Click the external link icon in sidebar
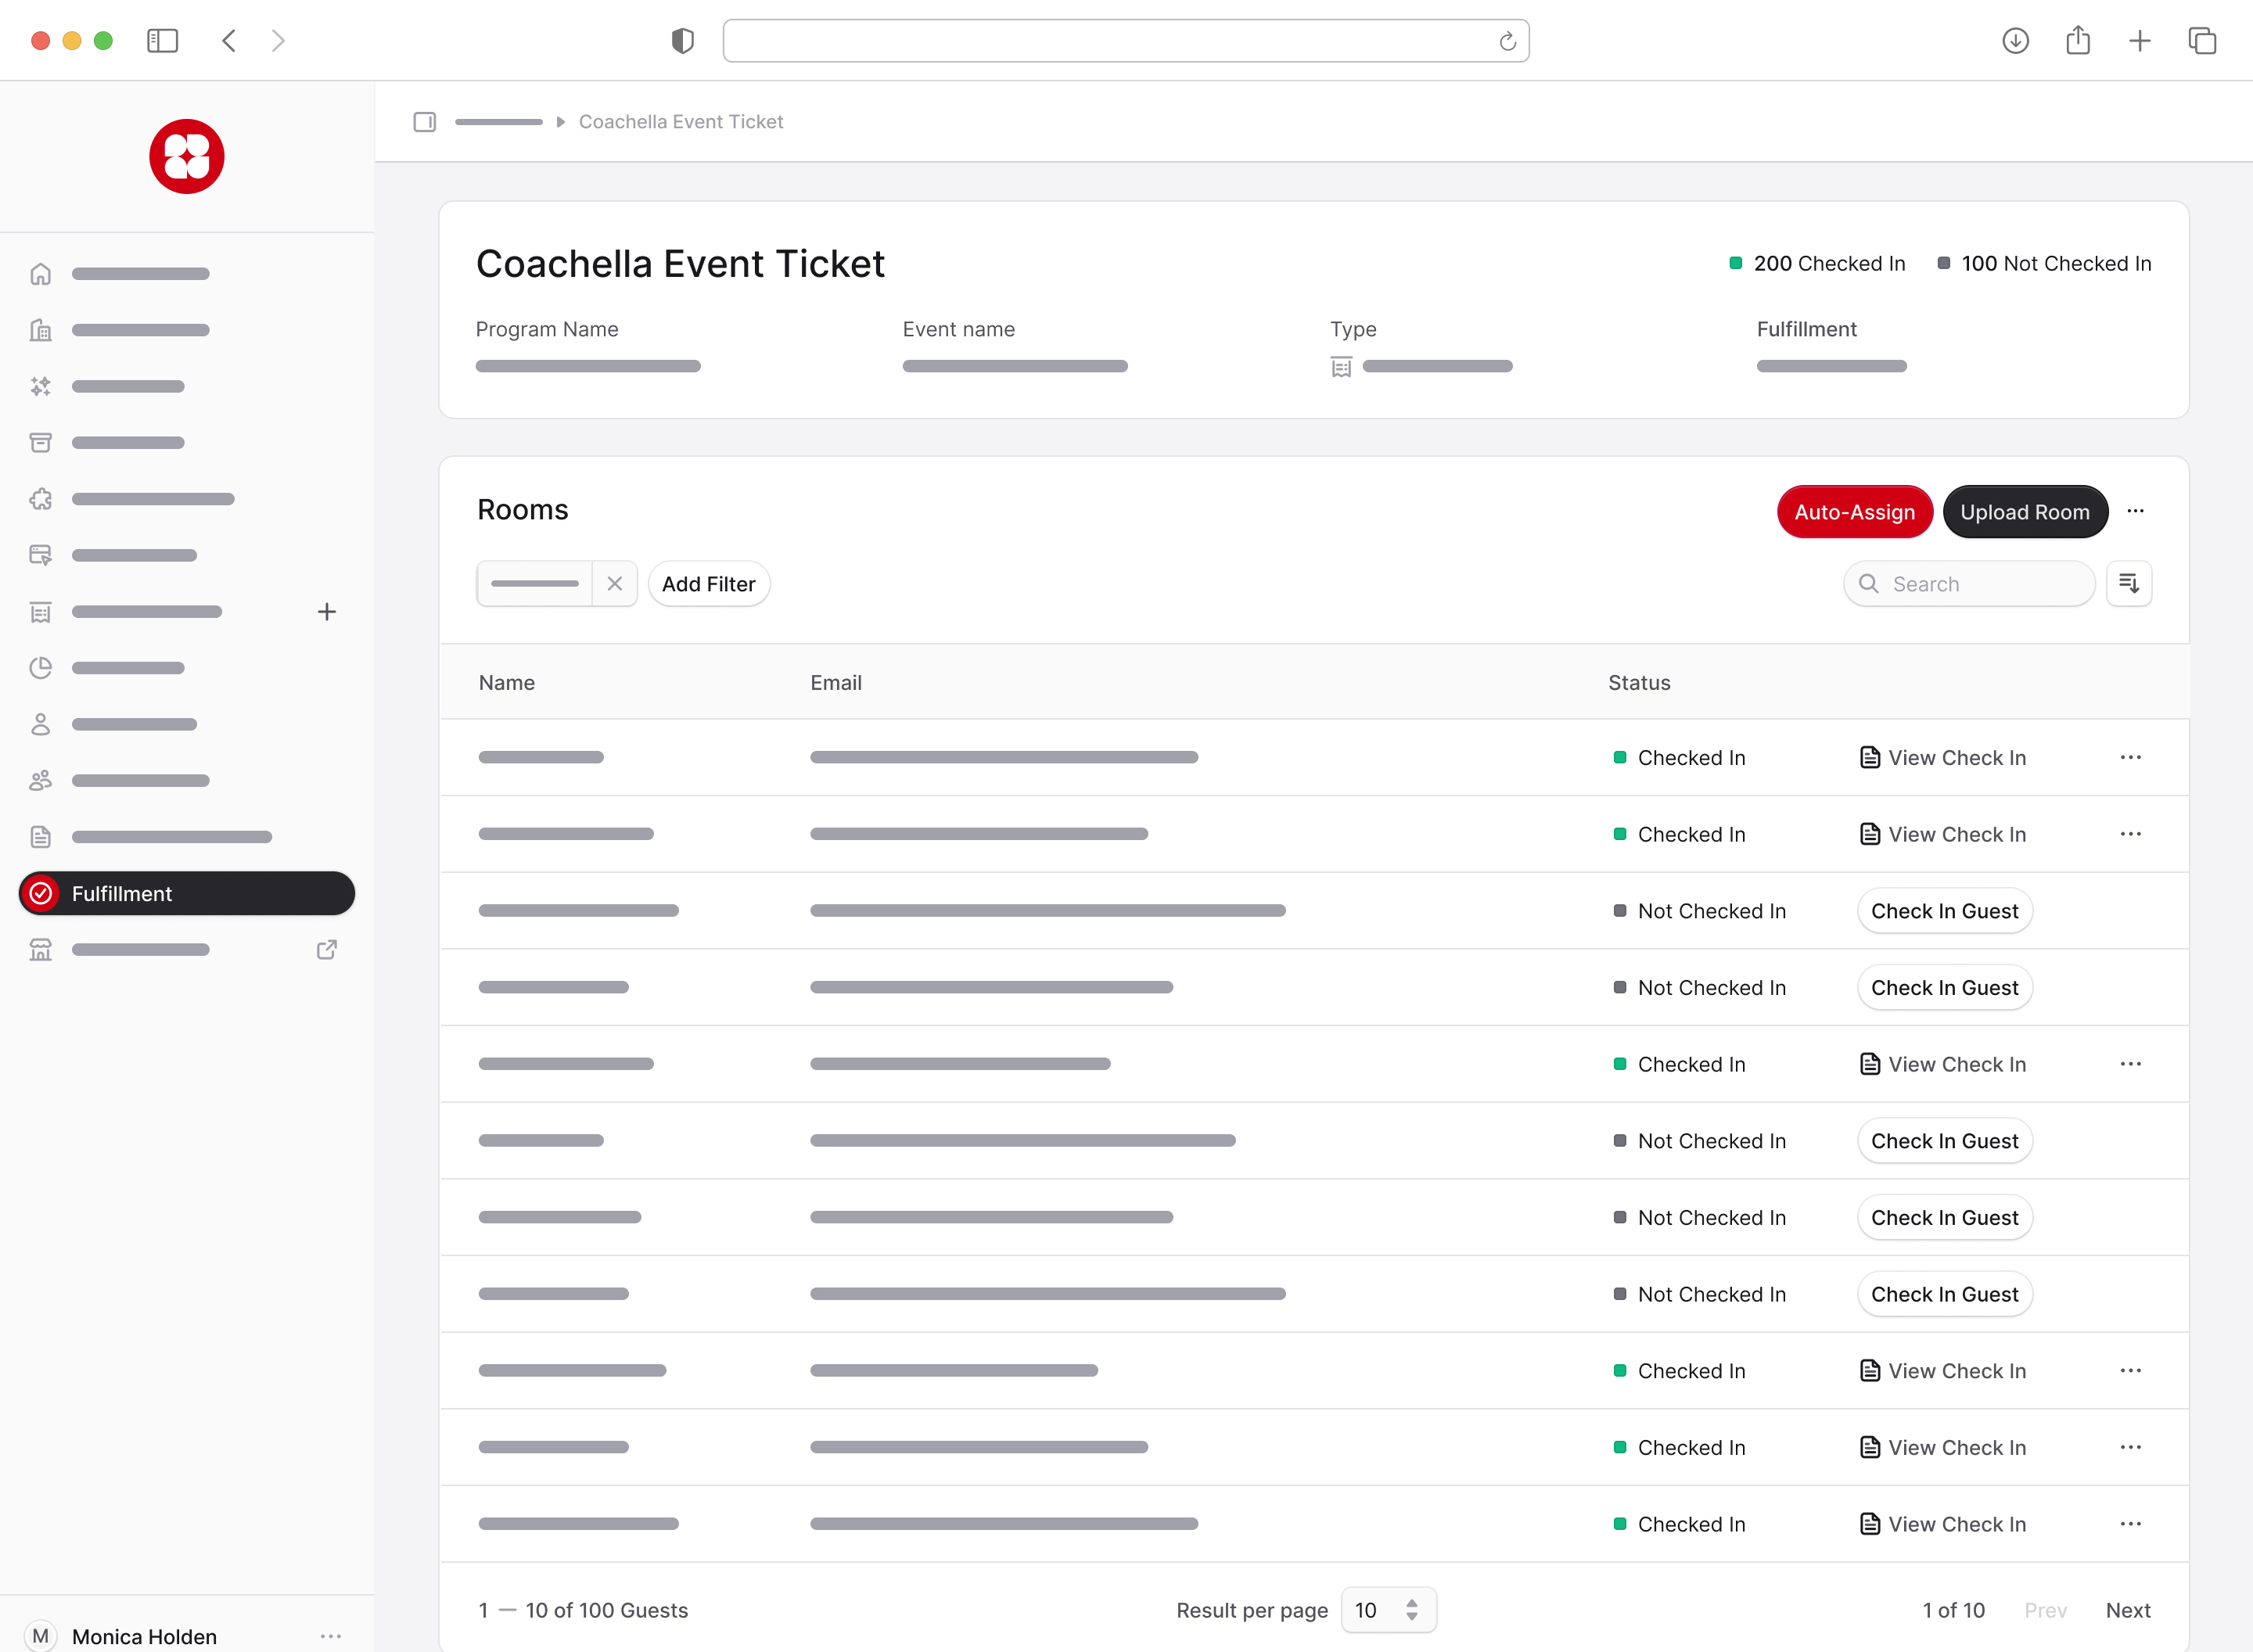This screenshot has height=1652, width=2253. pos(326,950)
